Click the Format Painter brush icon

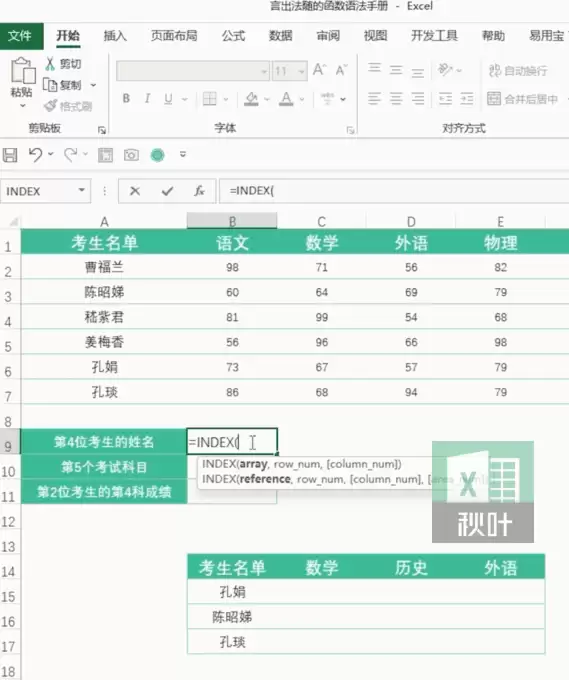pyautogui.click(x=51, y=105)
